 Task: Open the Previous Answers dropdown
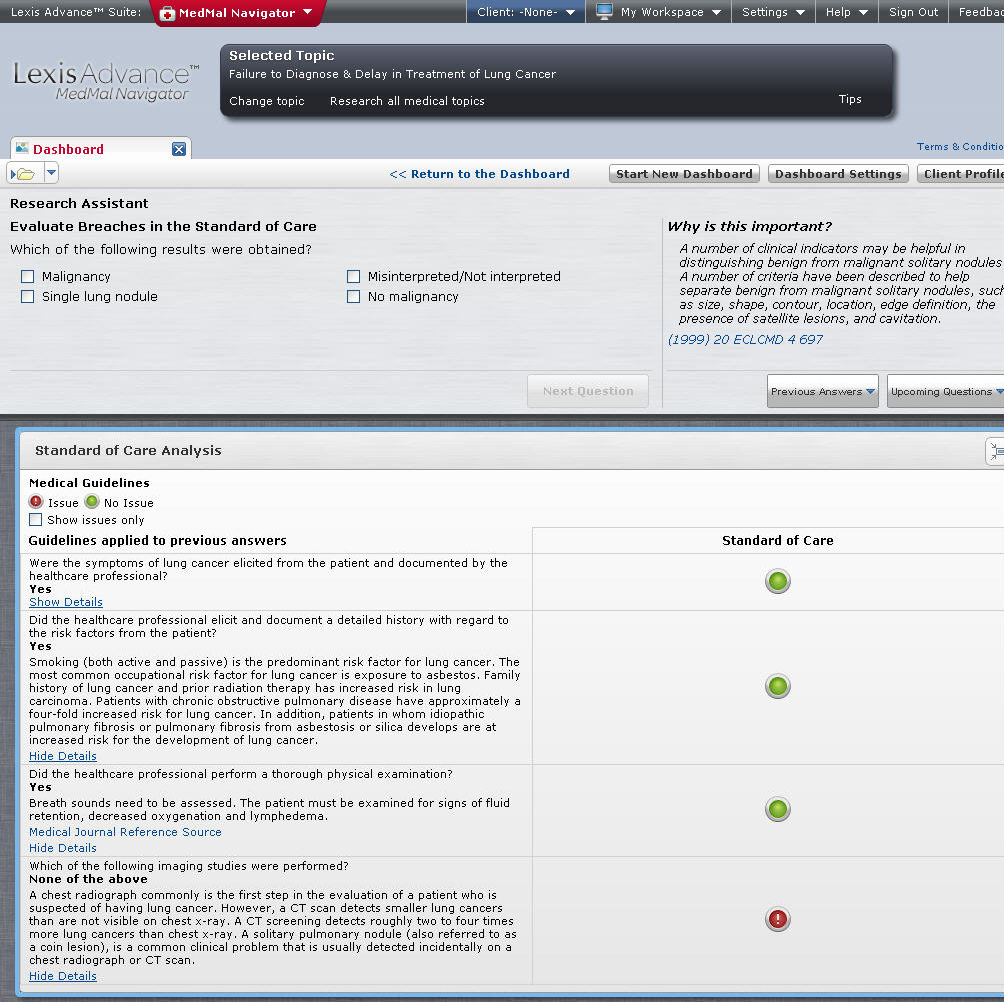(x=822, y=391)
